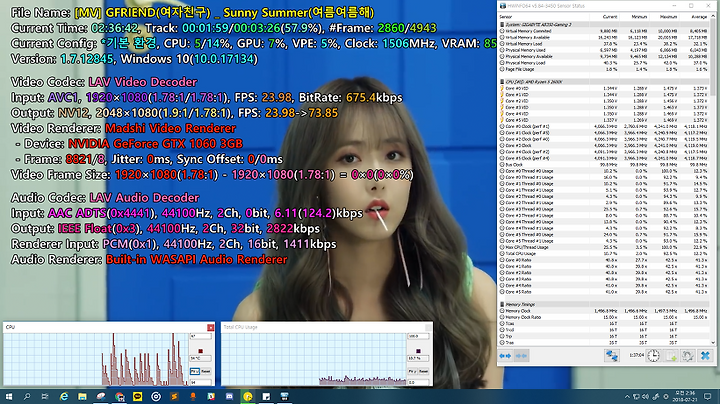Screen dimensions: 720x404
Task: Close the CPU graph window
Action: coord(210,327)
